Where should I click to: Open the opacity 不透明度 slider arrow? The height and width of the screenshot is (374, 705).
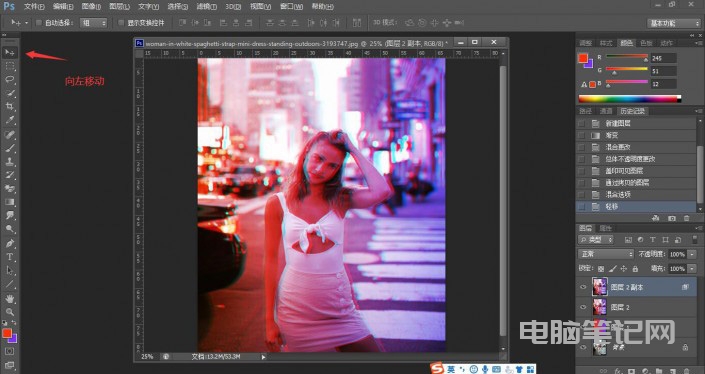(x=692, y=254)
